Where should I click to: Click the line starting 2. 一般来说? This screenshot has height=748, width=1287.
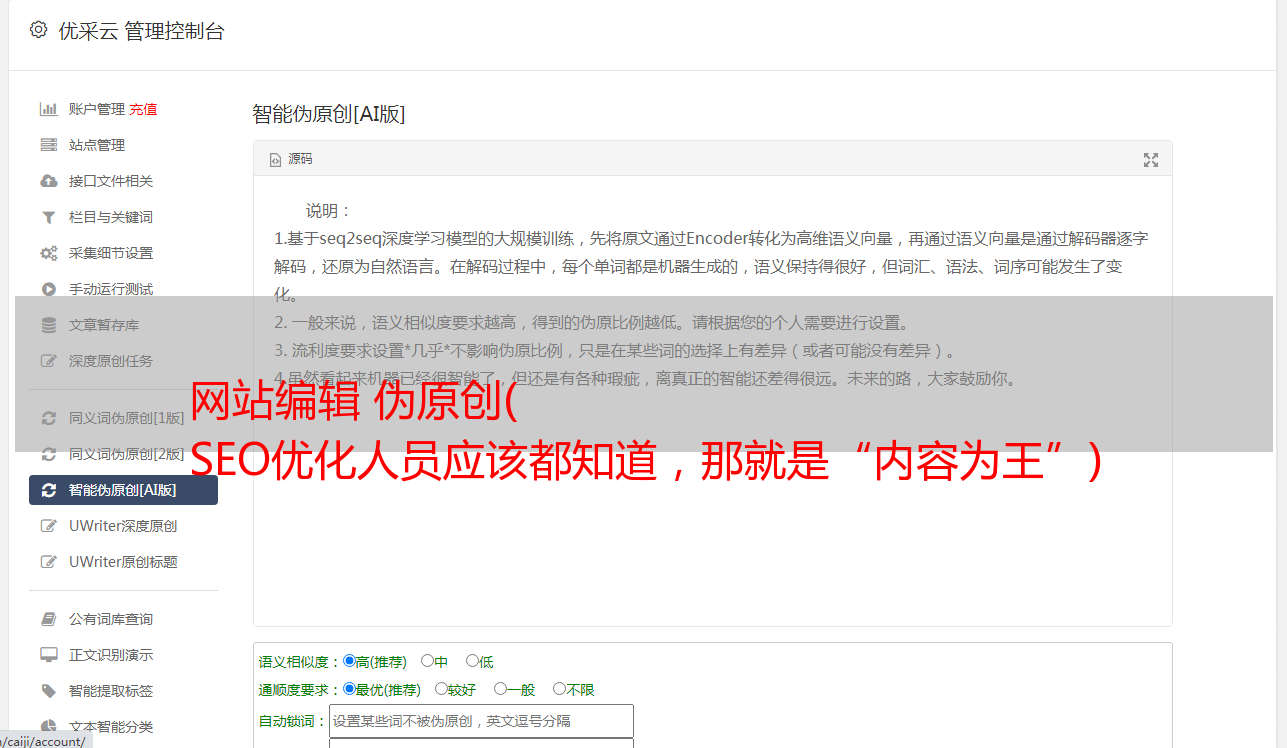tap(592, 323)
